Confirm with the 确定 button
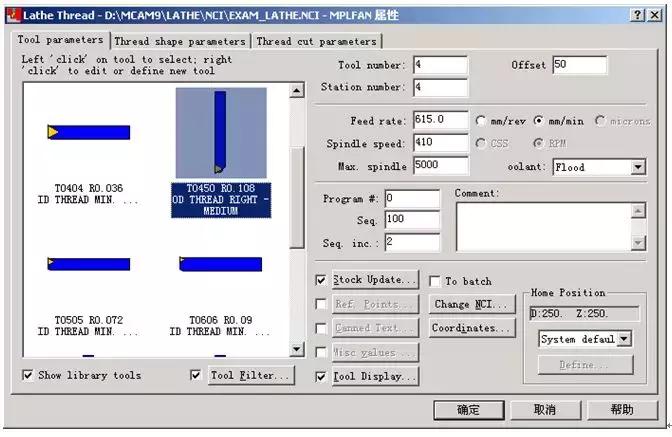The width and height of the screenshot is (672, 437). [468, 410]
